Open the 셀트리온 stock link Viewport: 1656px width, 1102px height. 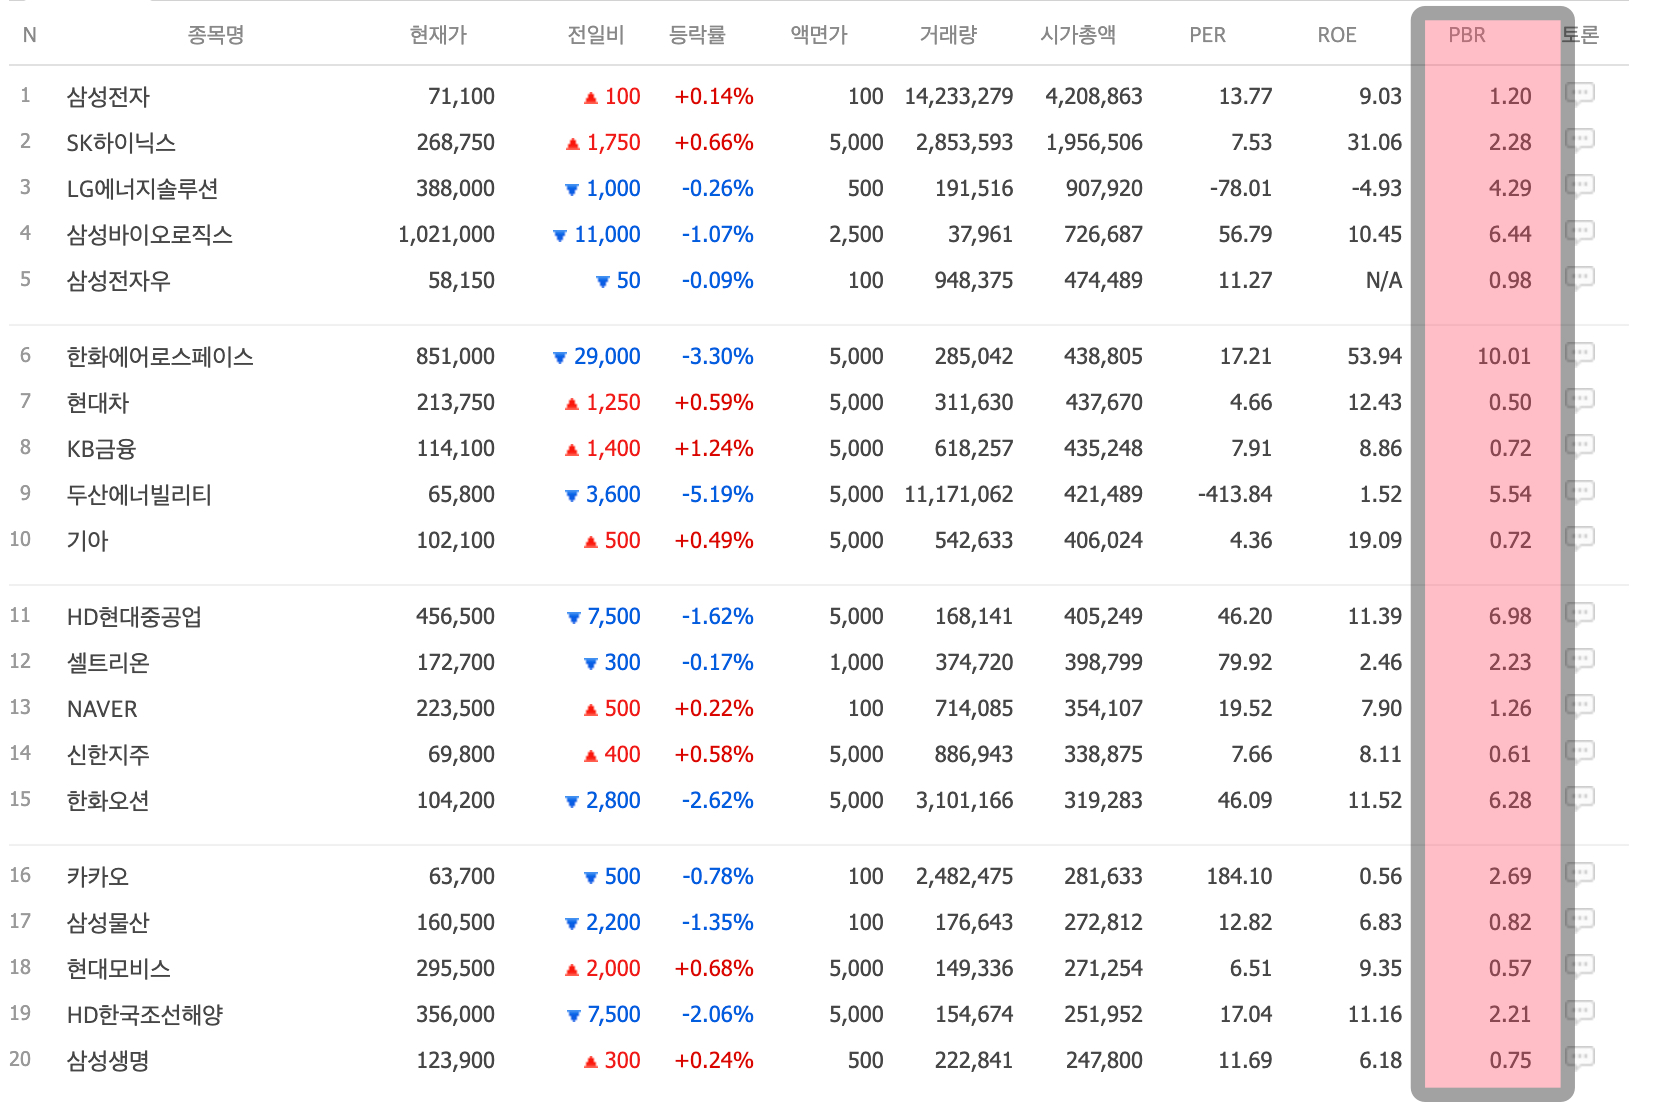(108, 662)
